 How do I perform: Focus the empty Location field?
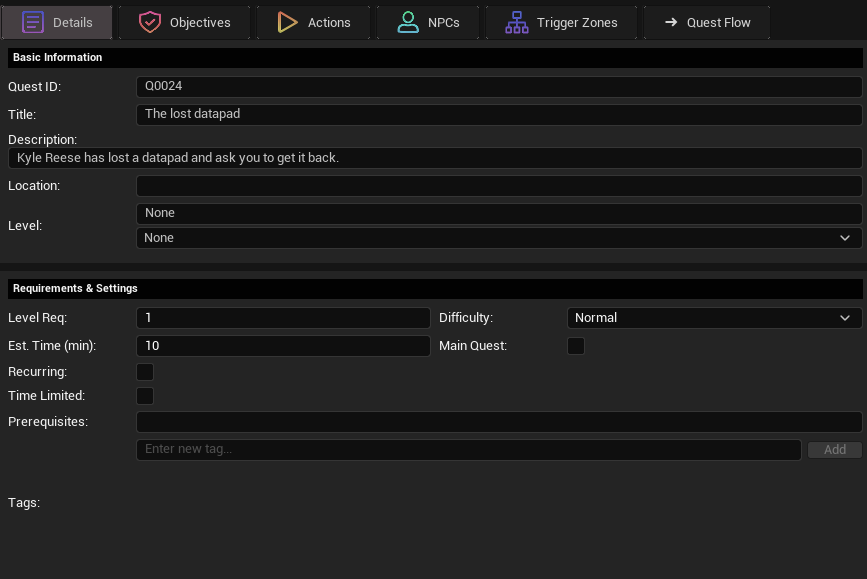point(499,186)
